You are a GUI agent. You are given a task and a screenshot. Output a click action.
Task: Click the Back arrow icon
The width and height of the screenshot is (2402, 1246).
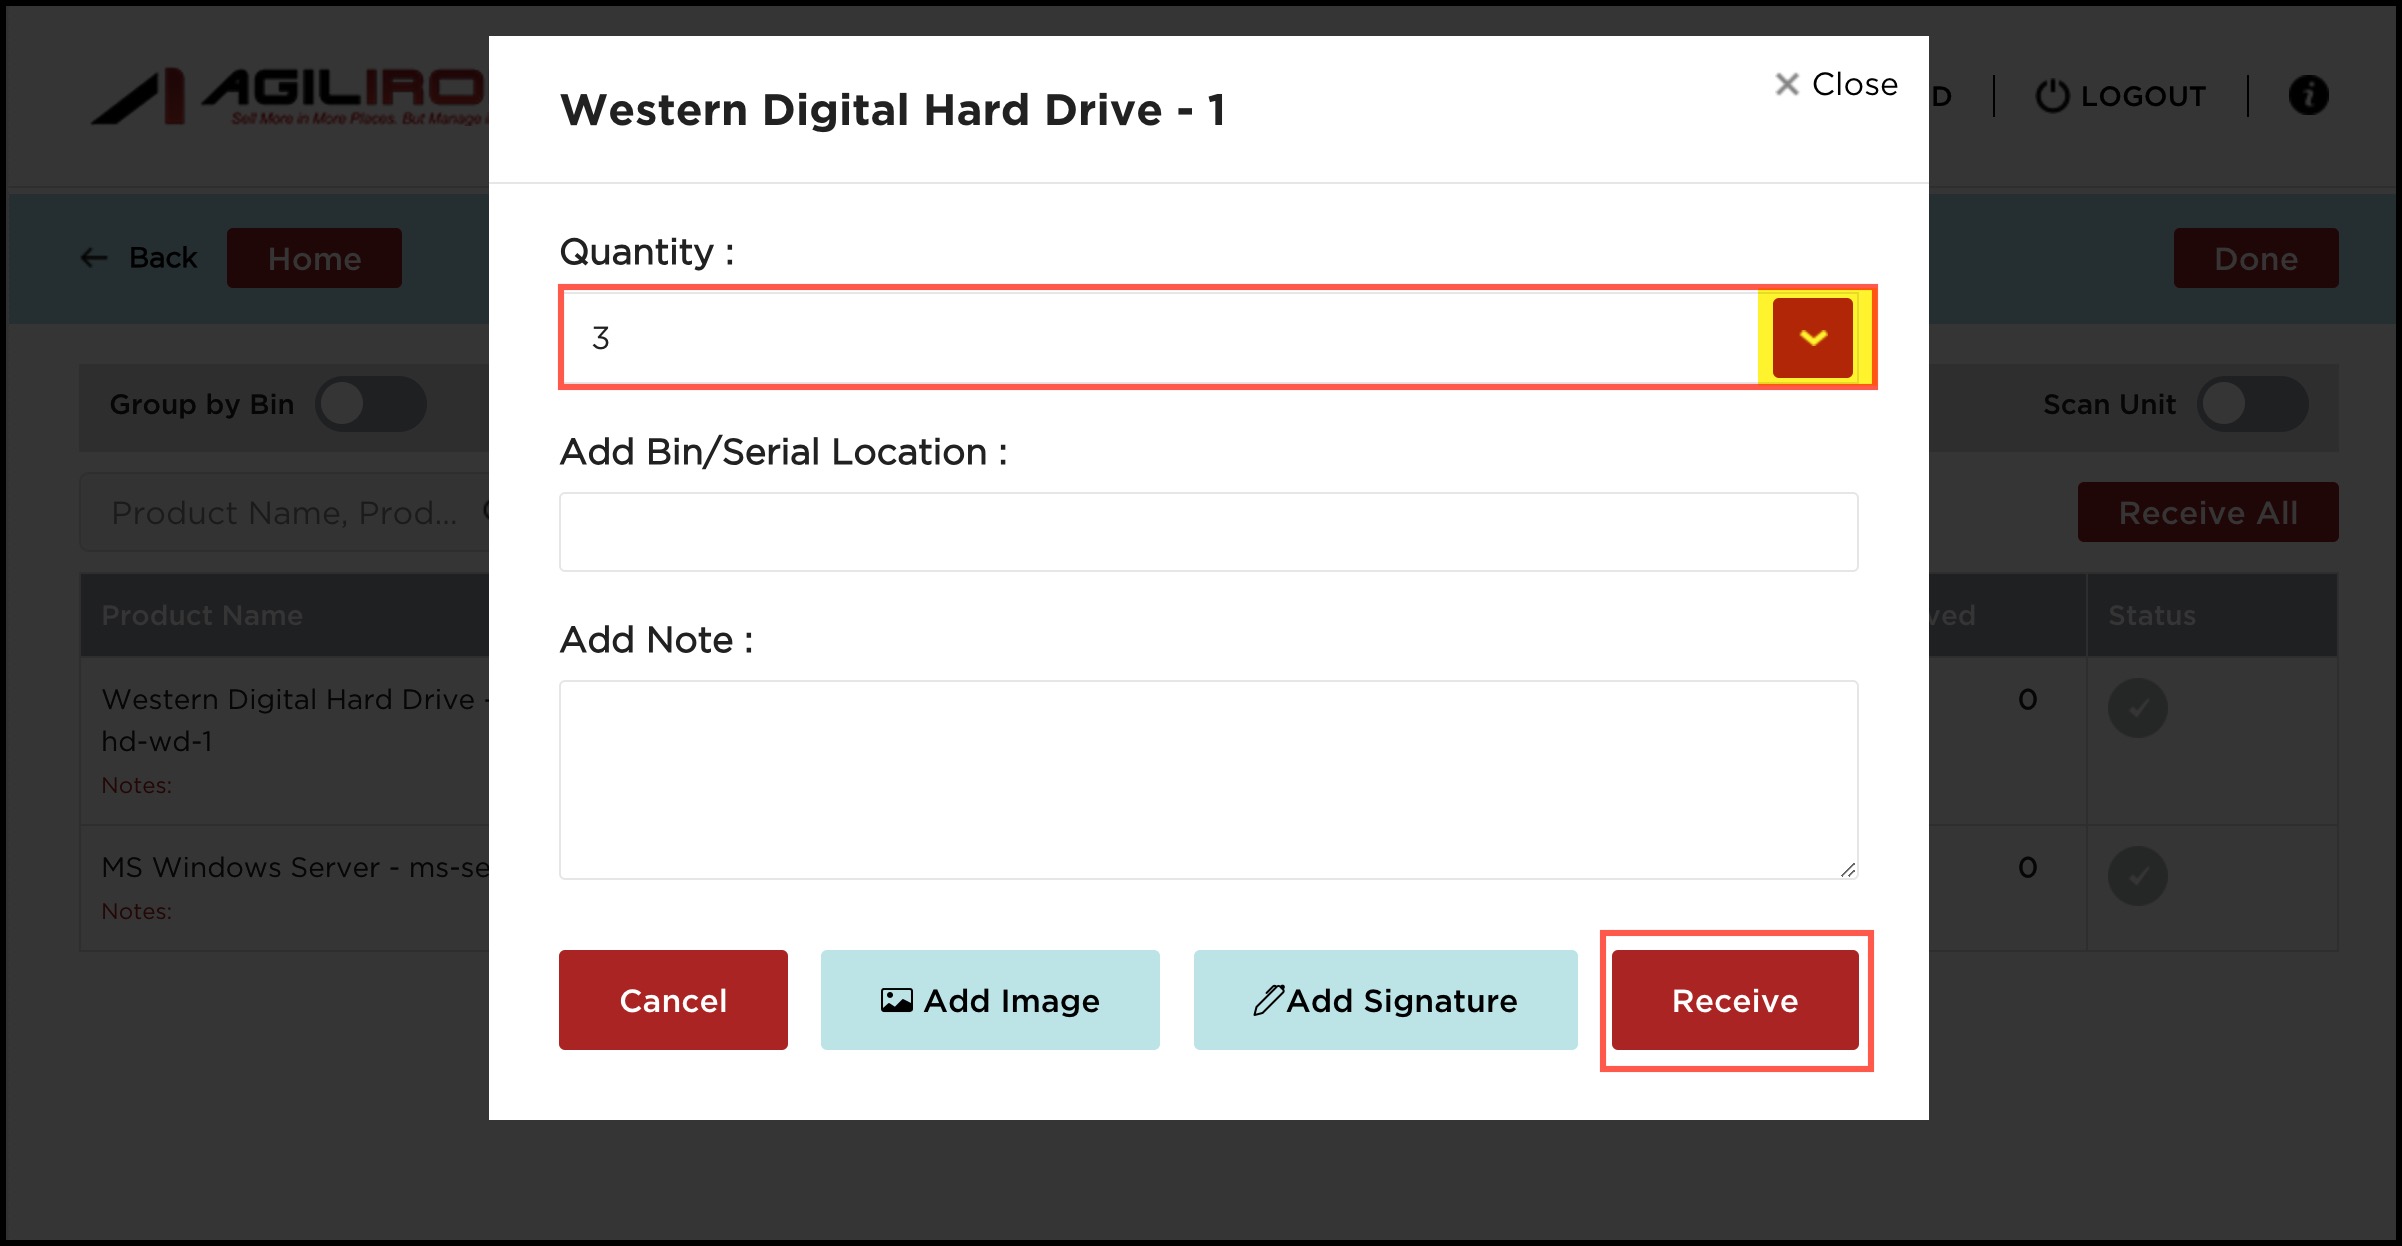[94, 258]
